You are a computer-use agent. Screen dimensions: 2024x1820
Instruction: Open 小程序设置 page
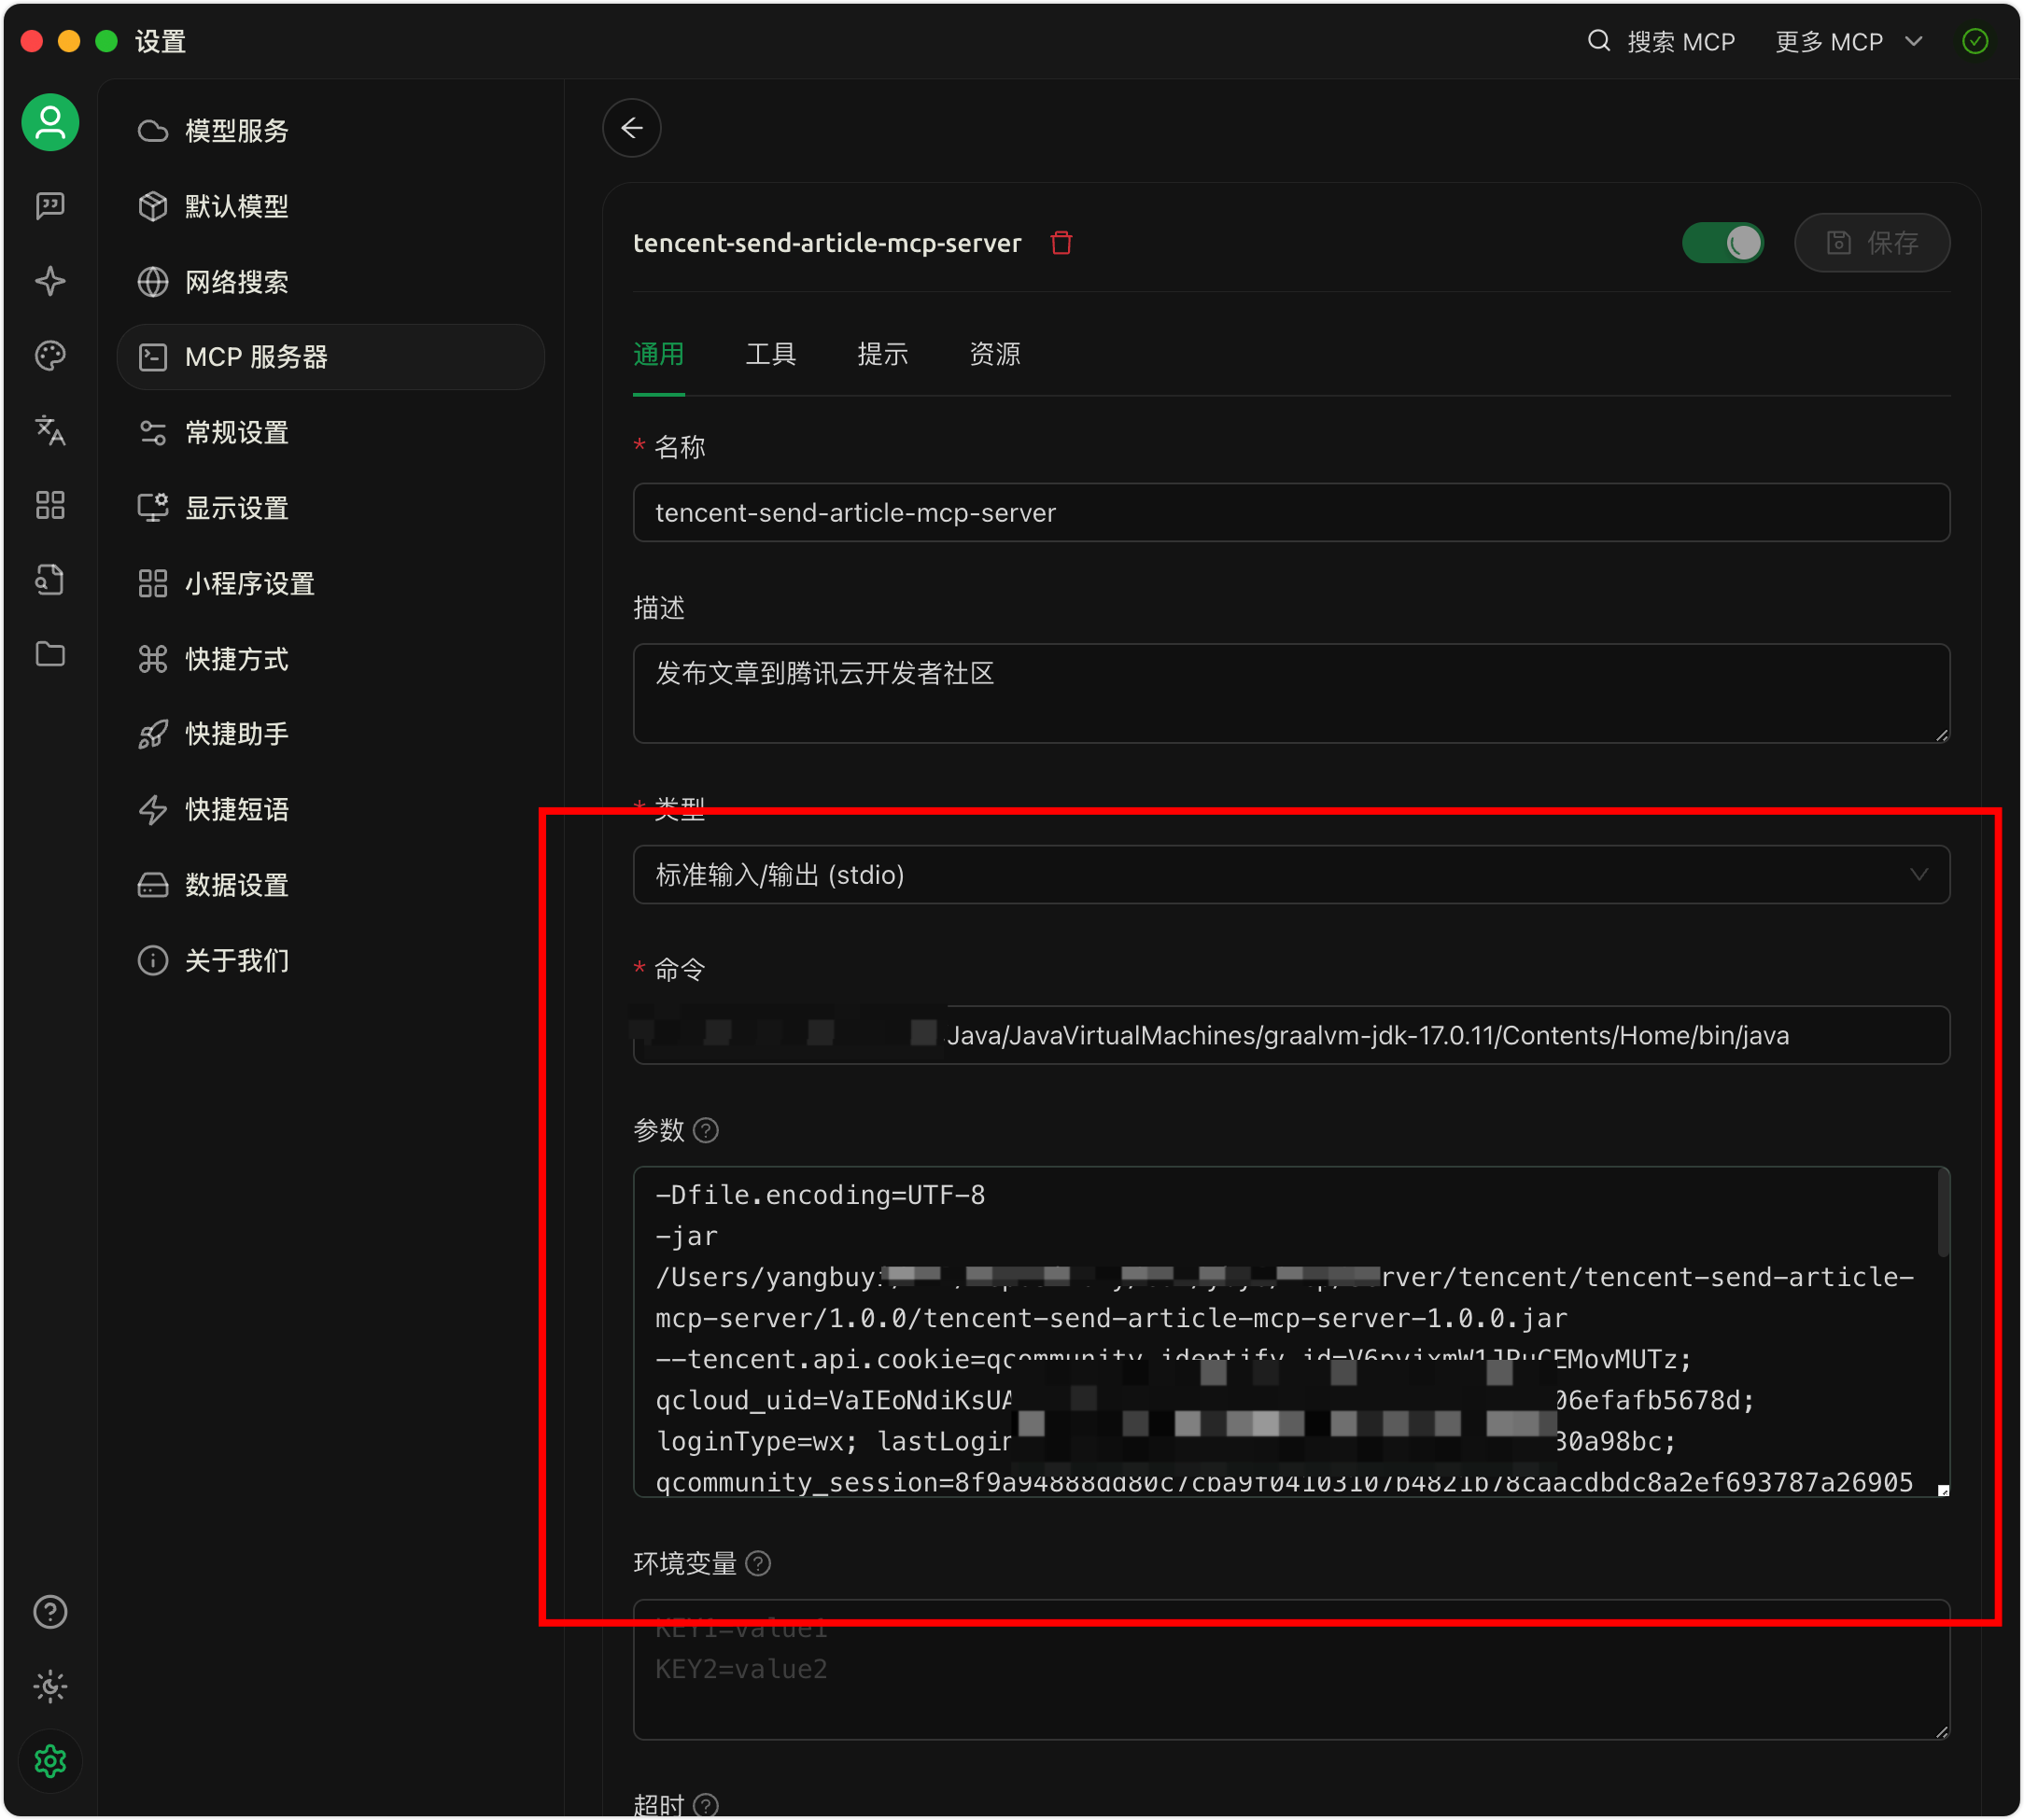pos(331,584)
